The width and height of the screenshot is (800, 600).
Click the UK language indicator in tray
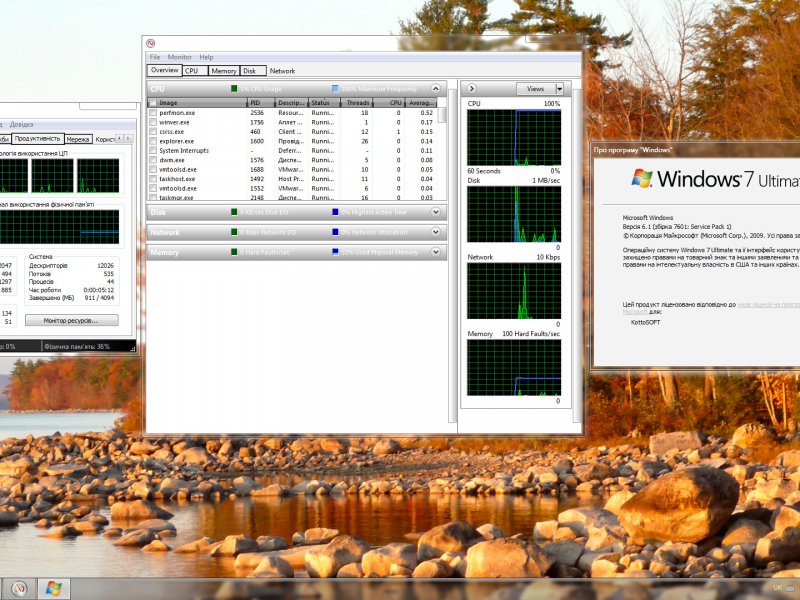click(778, 588)
